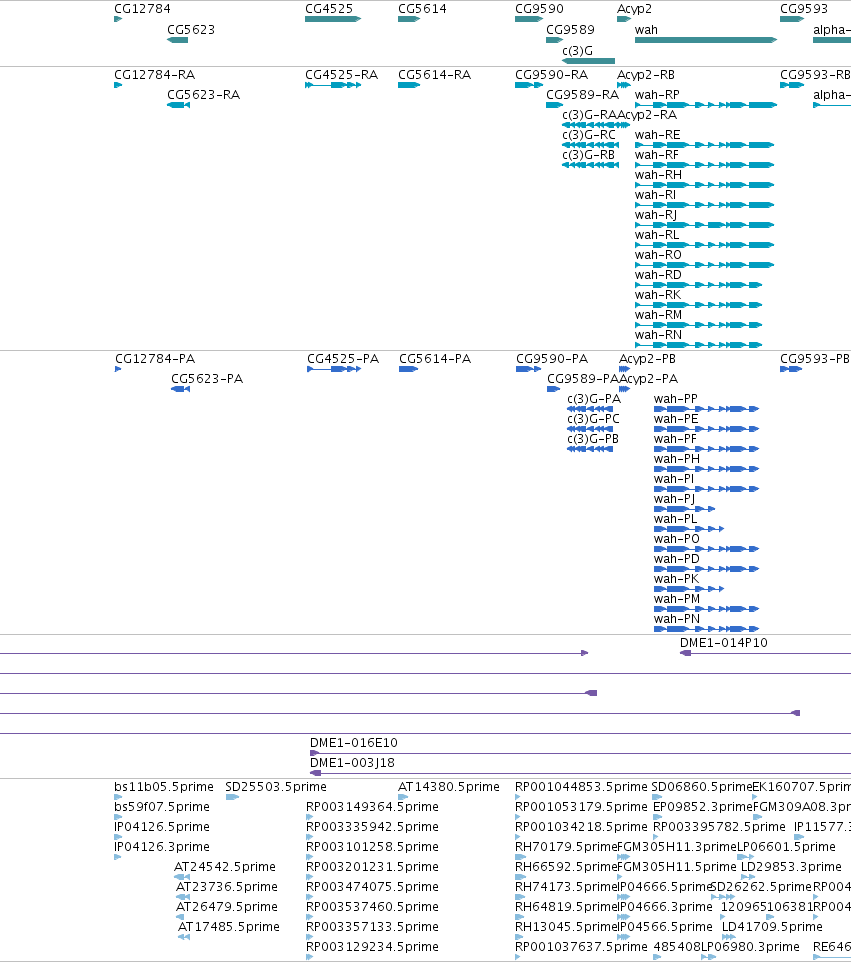This screenshot has height=962, width=851.
Task: Click the Acyp2 gene label
Action: click(634, 9)
